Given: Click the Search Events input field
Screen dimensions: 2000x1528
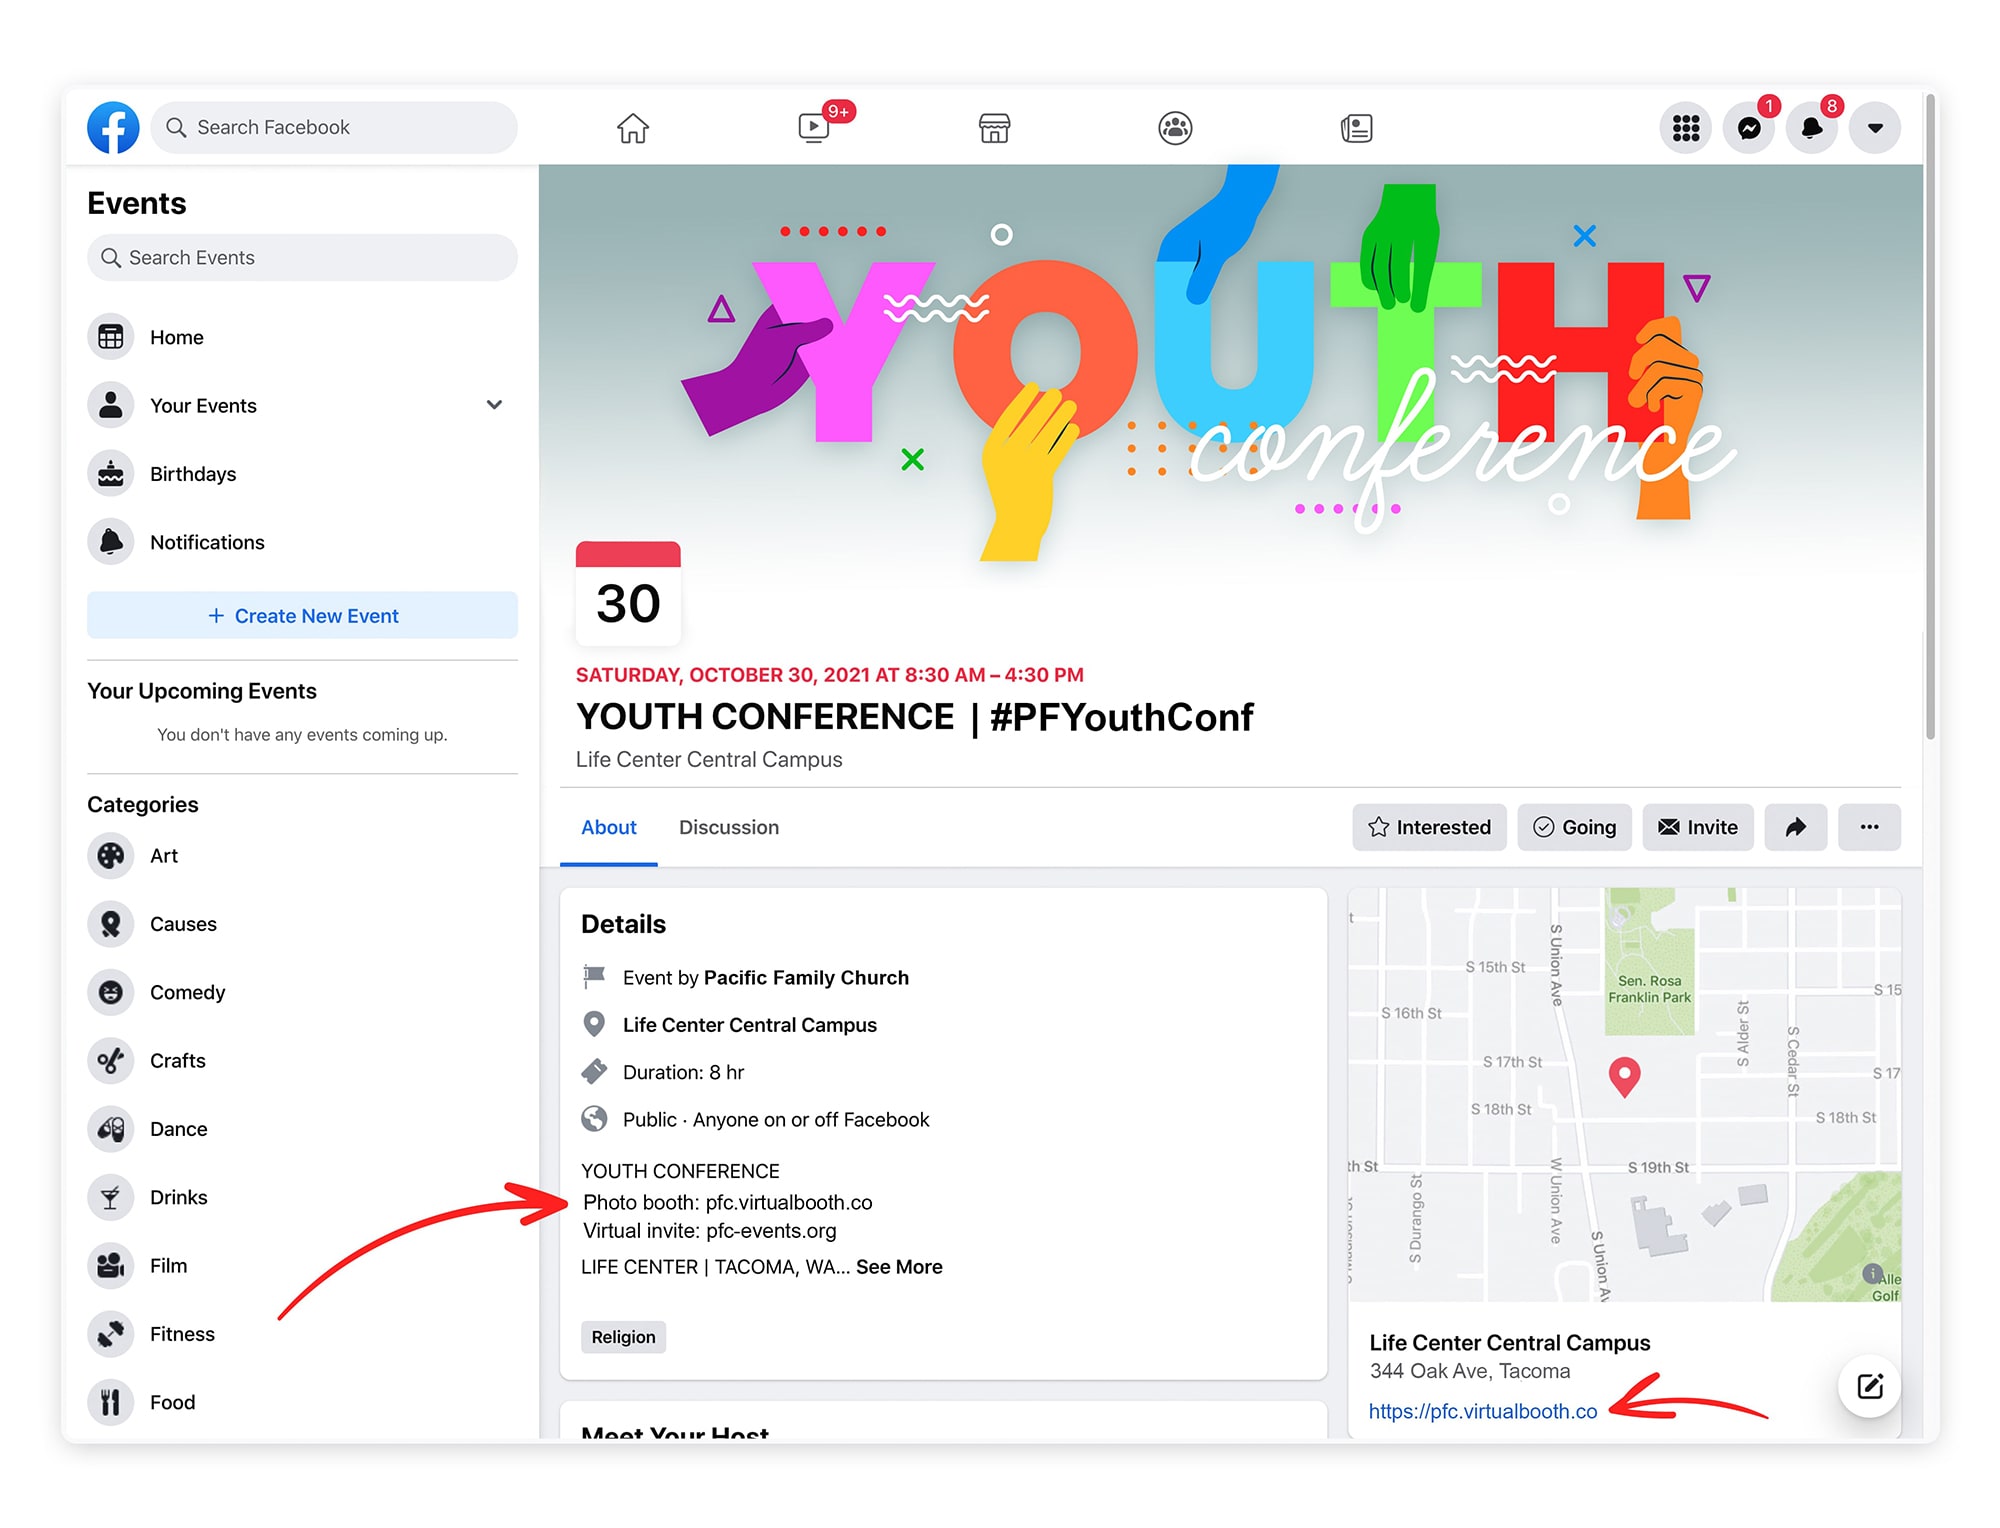Looking at the screenshot, I should [x=302, y=258].
